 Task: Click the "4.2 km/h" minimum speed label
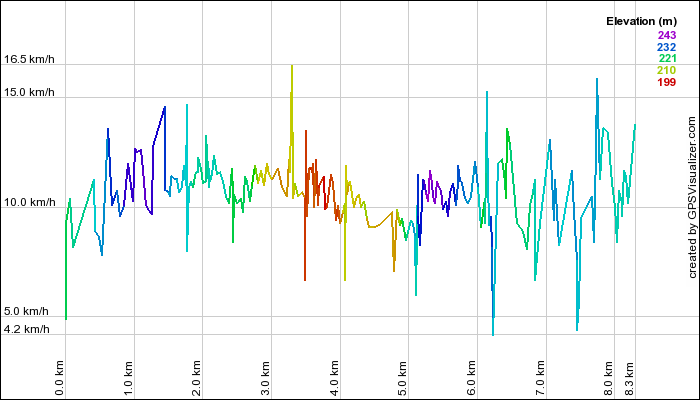click(26, 329)
